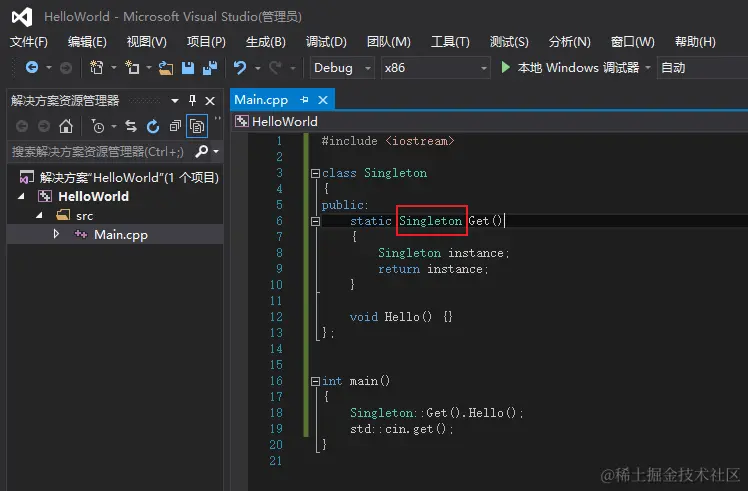Select the HelloWorld project in tree
The width and height of the screenshot is (748, 491).
(x=83, y=196)
